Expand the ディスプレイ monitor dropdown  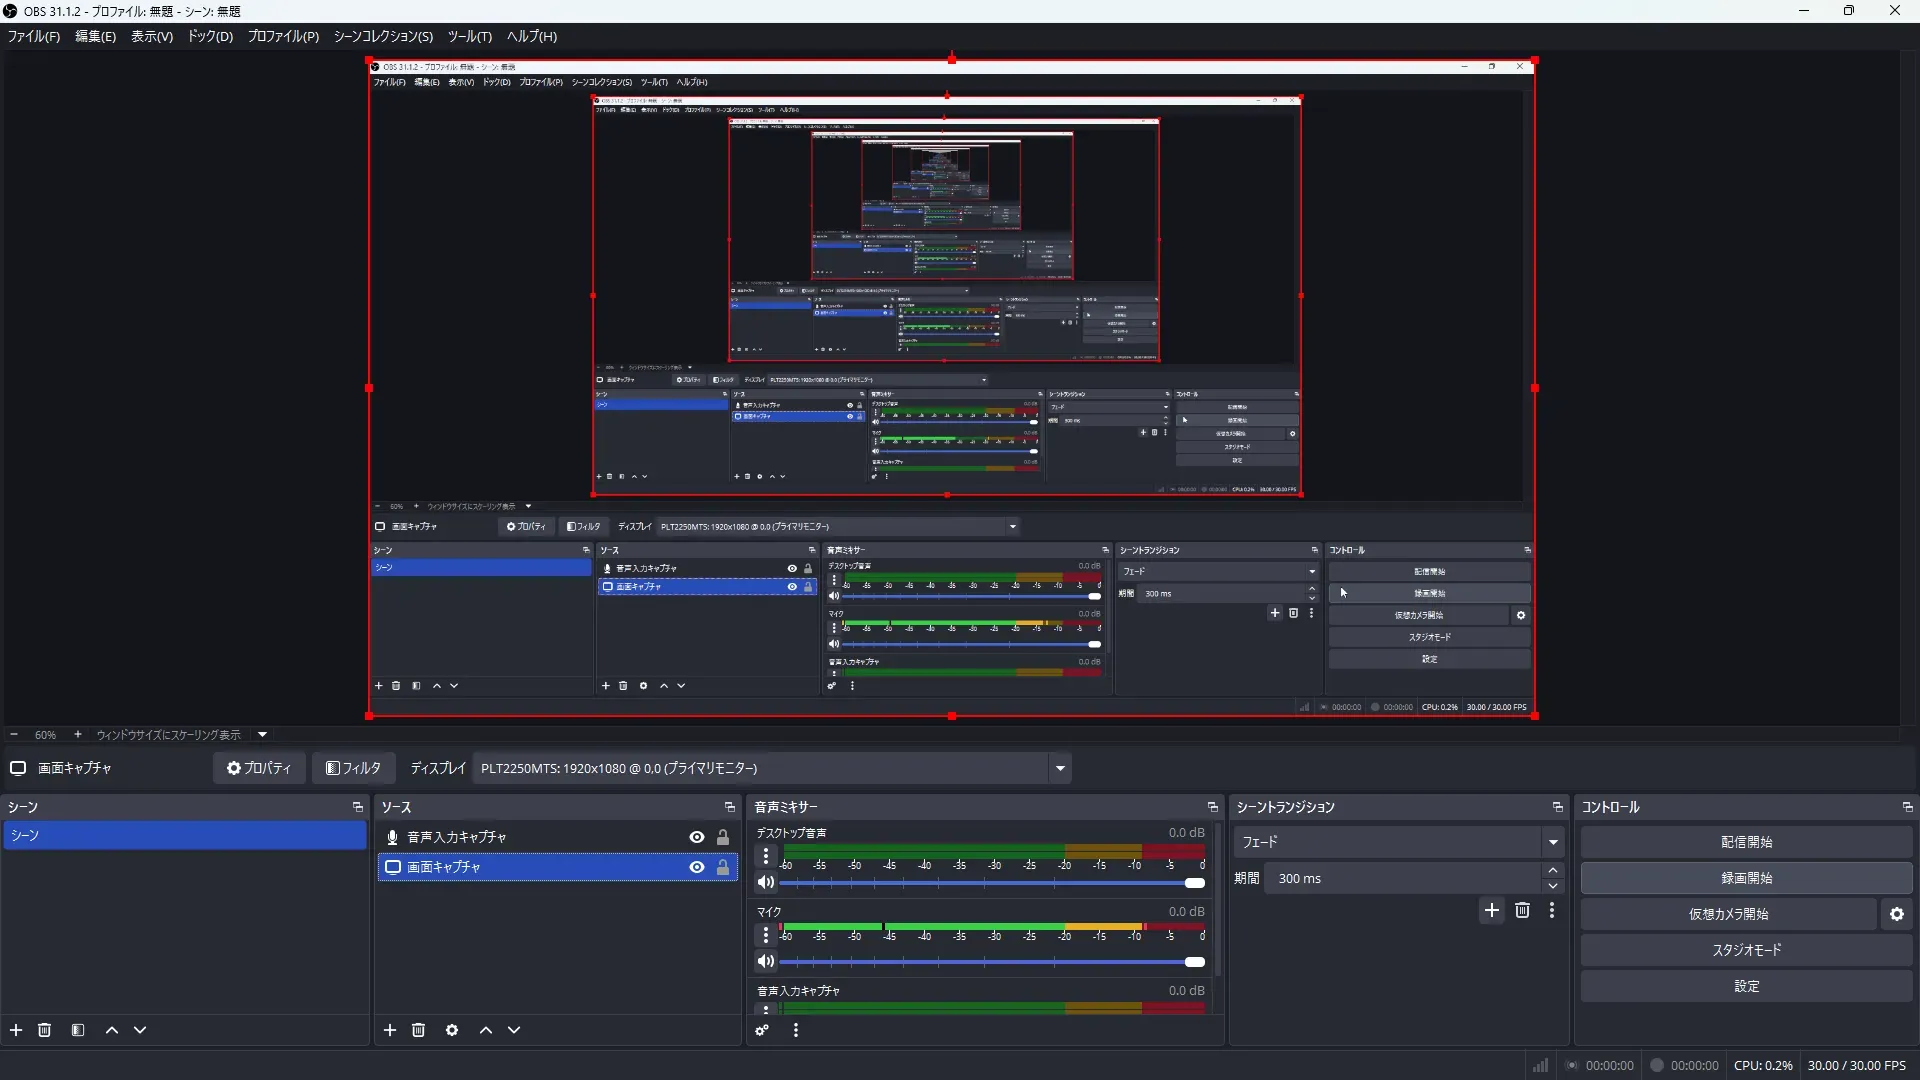tap(1060, 768)
